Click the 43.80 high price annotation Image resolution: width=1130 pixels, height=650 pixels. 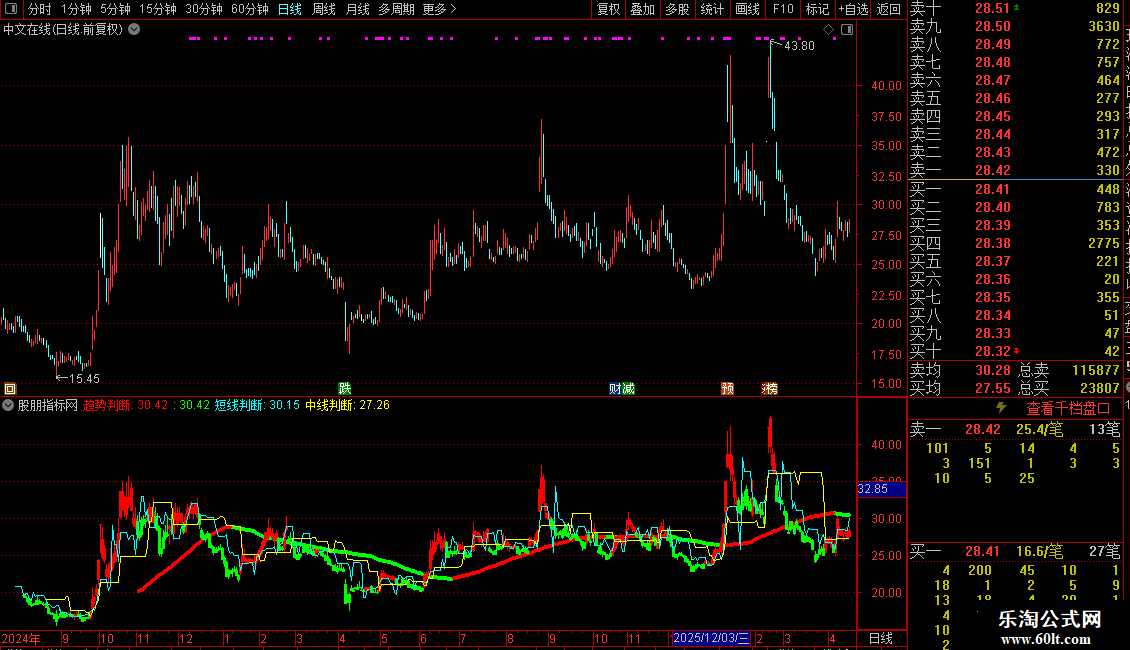click(799, 46)
